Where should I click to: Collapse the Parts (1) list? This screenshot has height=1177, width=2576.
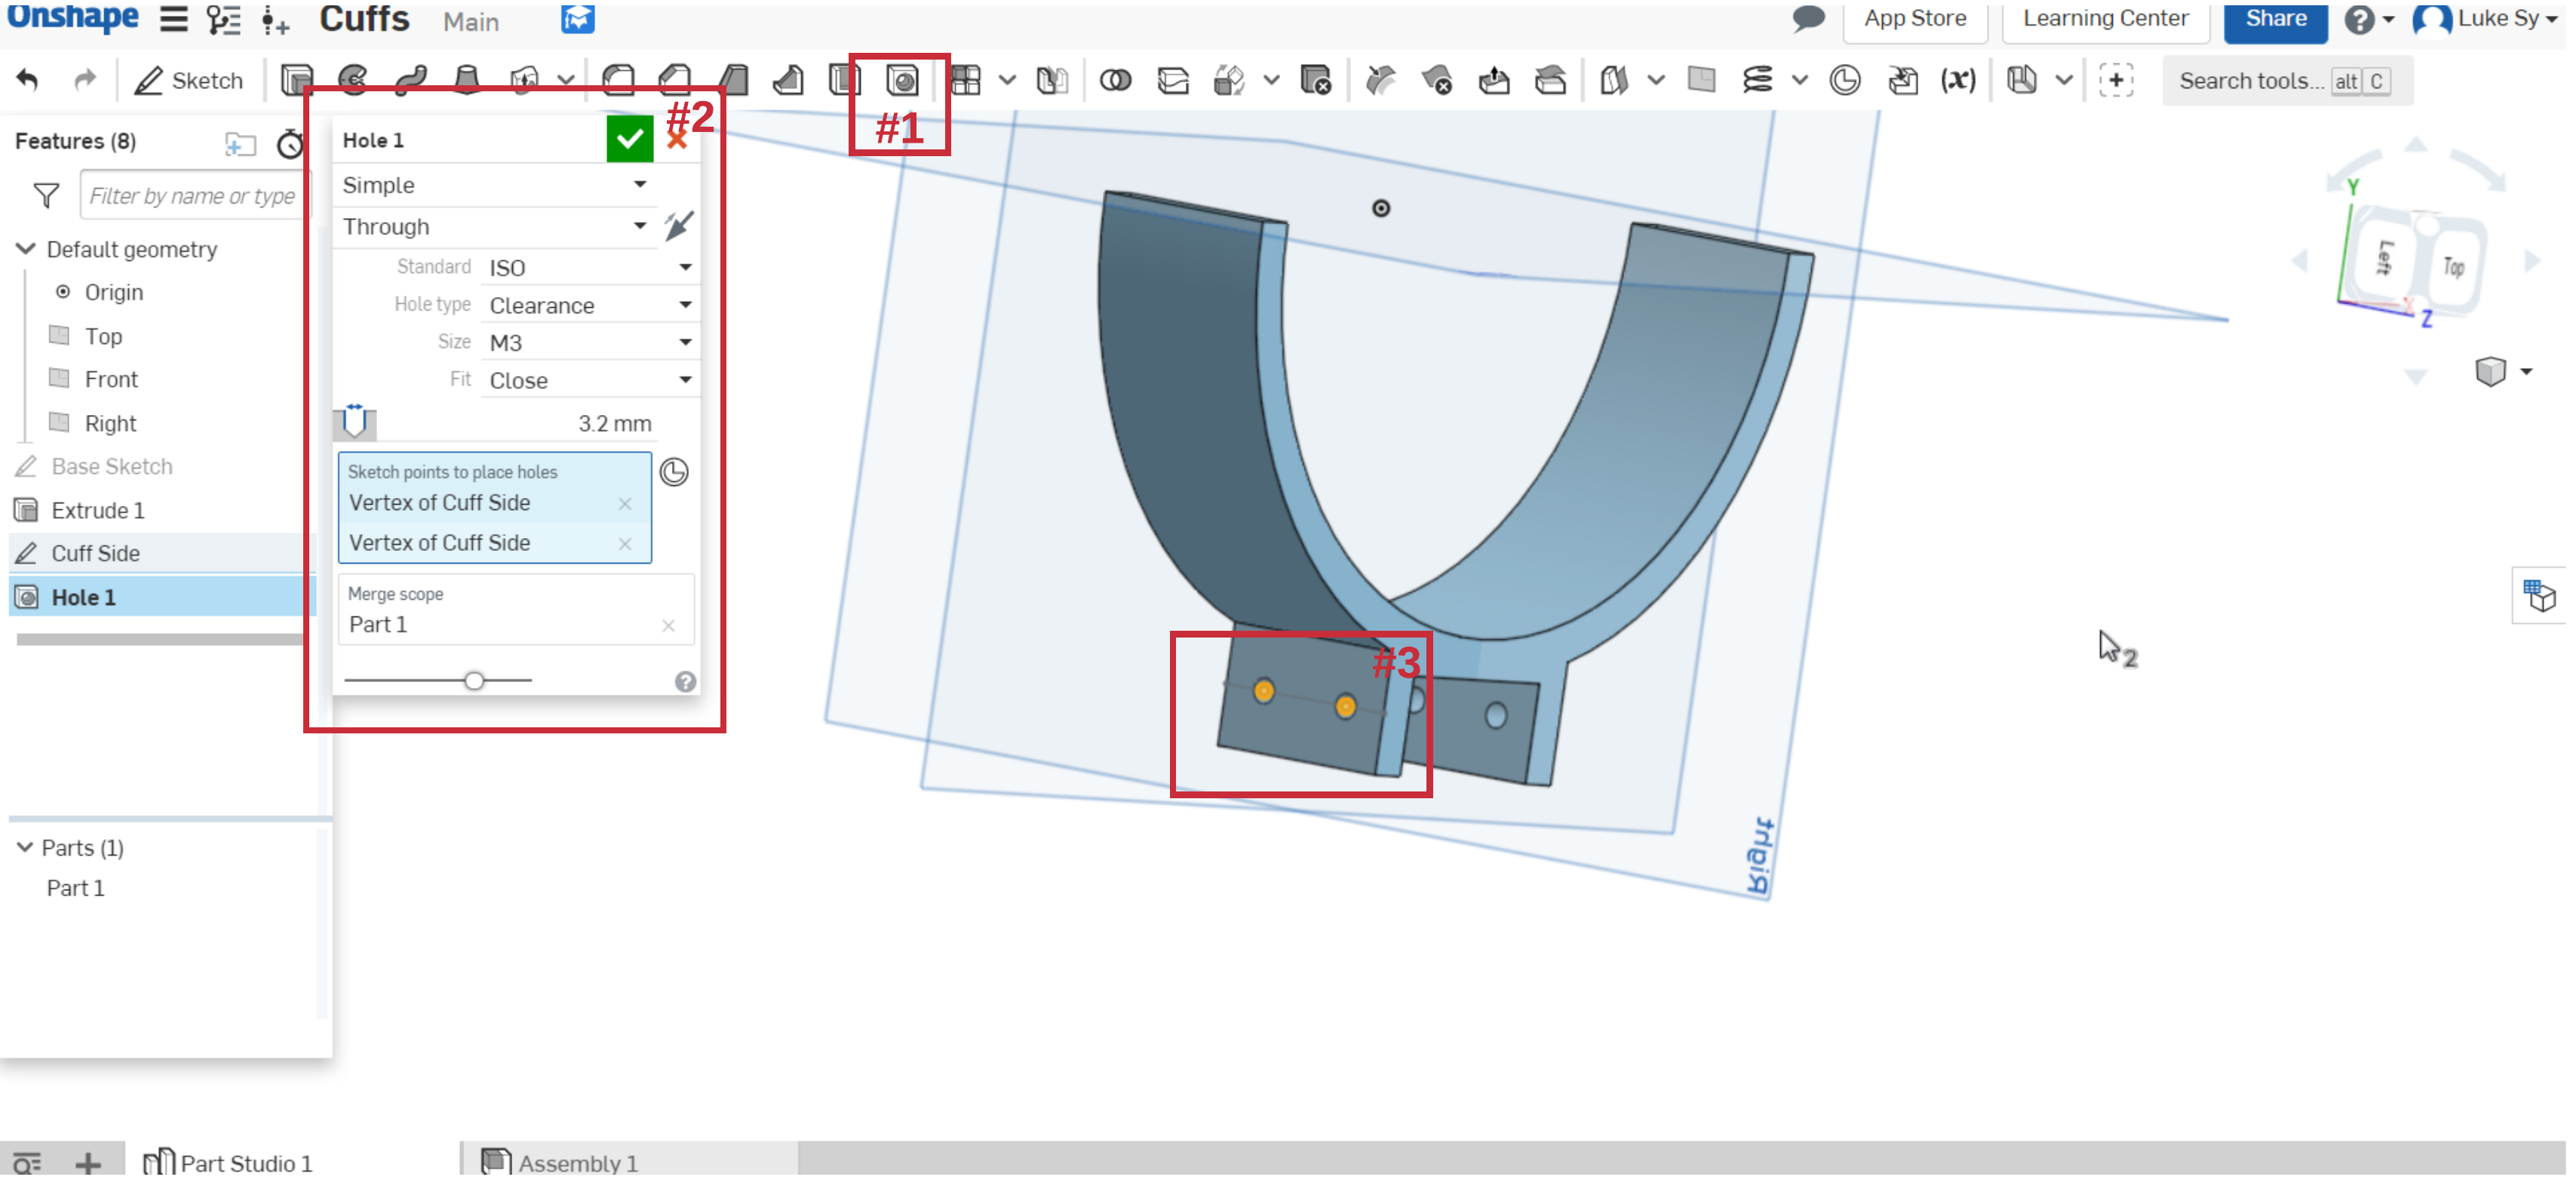25,847
